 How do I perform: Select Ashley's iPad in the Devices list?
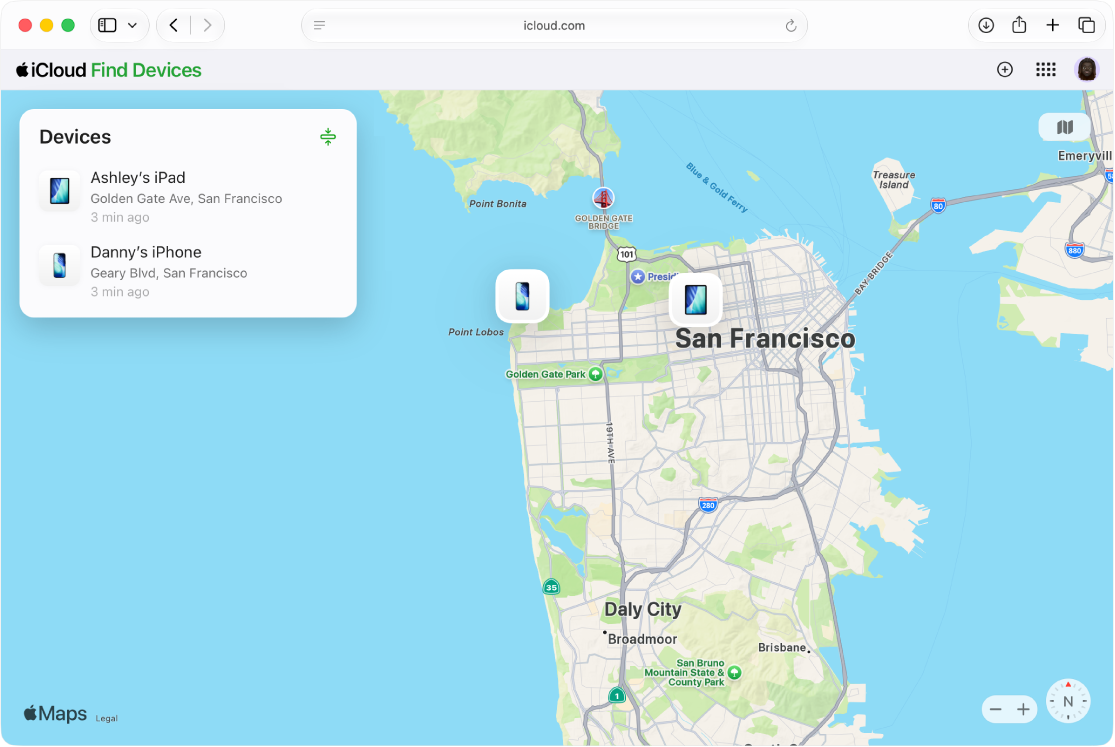[188, 196]
